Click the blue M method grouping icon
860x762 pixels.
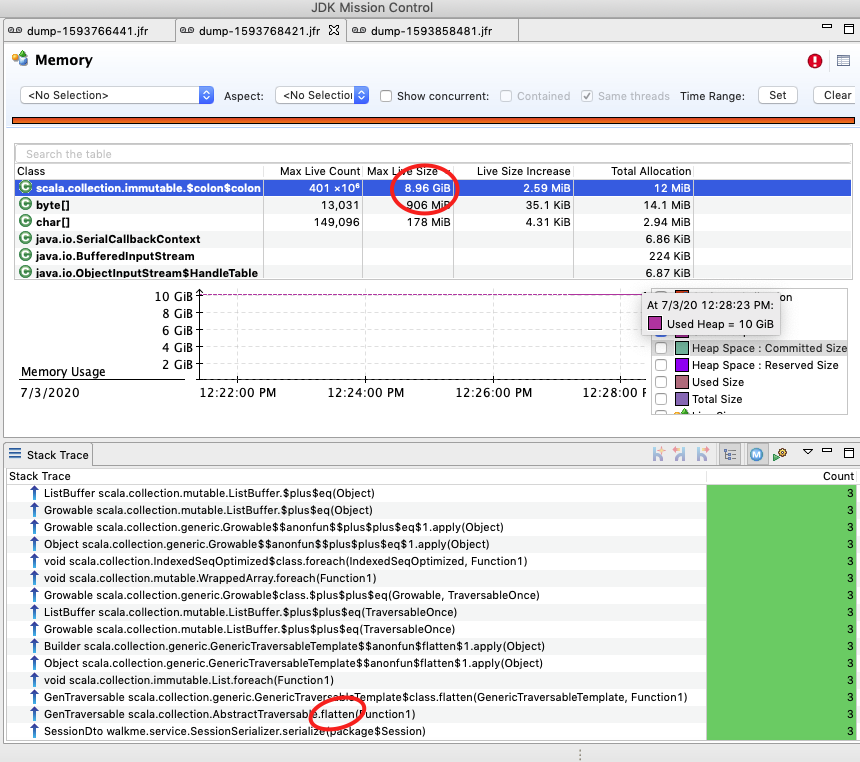click(x=757, y=454)
